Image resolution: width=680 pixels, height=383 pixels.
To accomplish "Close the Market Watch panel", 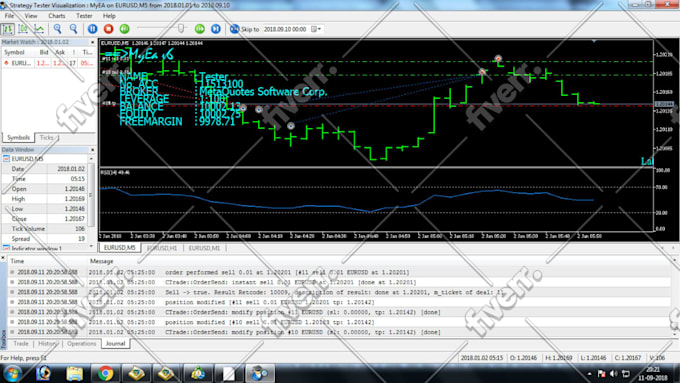I will pos(92,42).
